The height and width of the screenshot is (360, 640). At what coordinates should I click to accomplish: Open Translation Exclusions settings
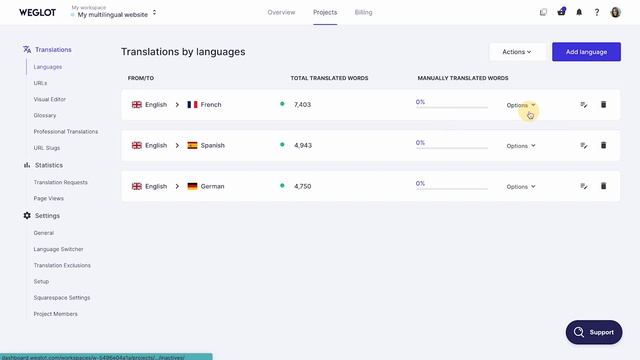(x=62, y=265)
